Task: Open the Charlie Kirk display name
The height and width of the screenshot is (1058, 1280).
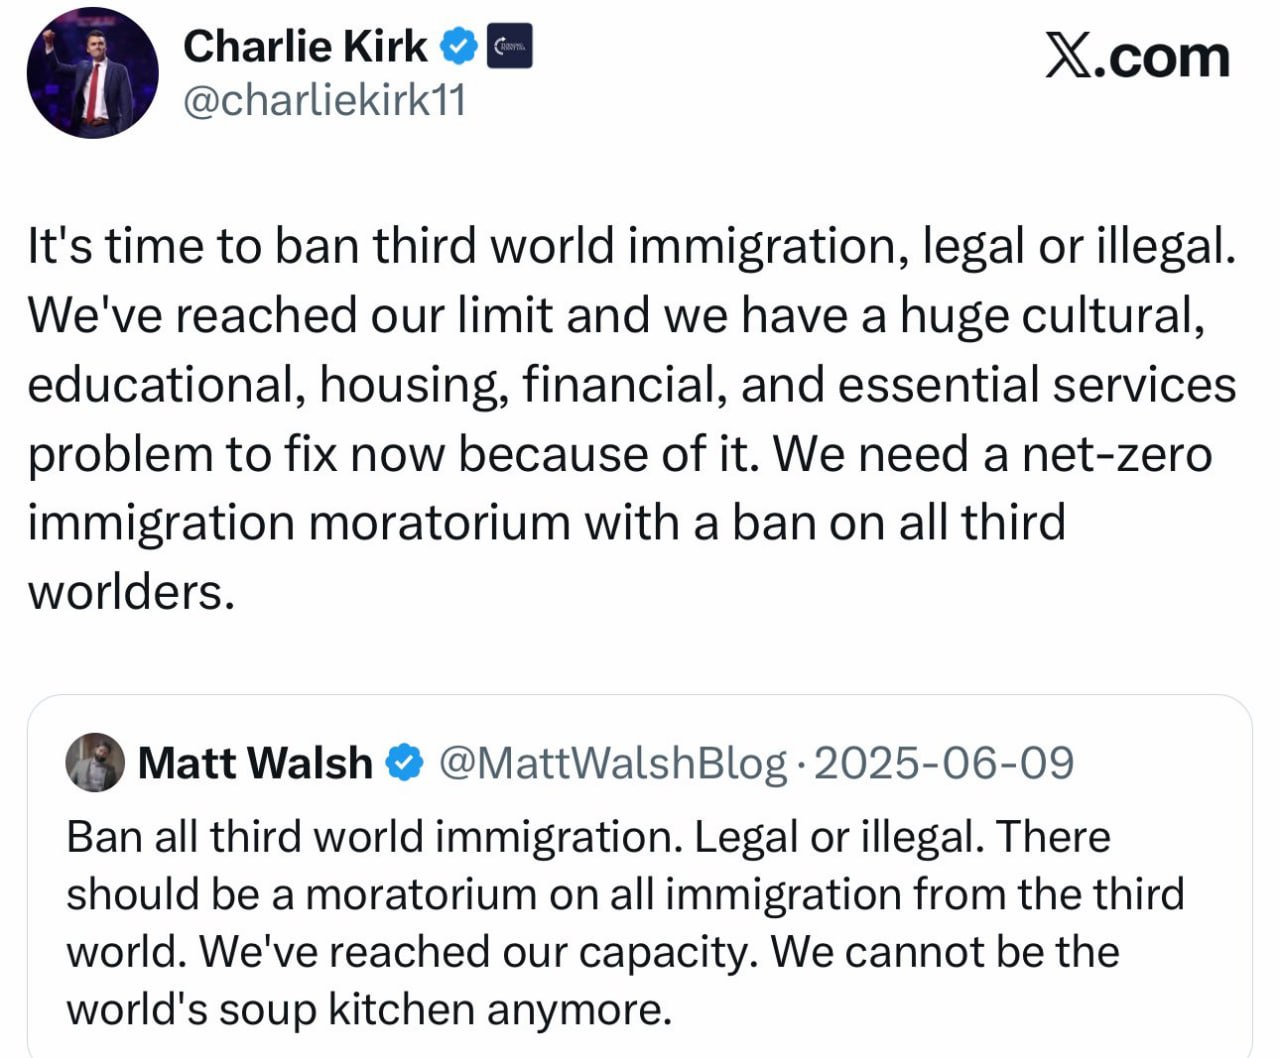Action: (305, 46)
